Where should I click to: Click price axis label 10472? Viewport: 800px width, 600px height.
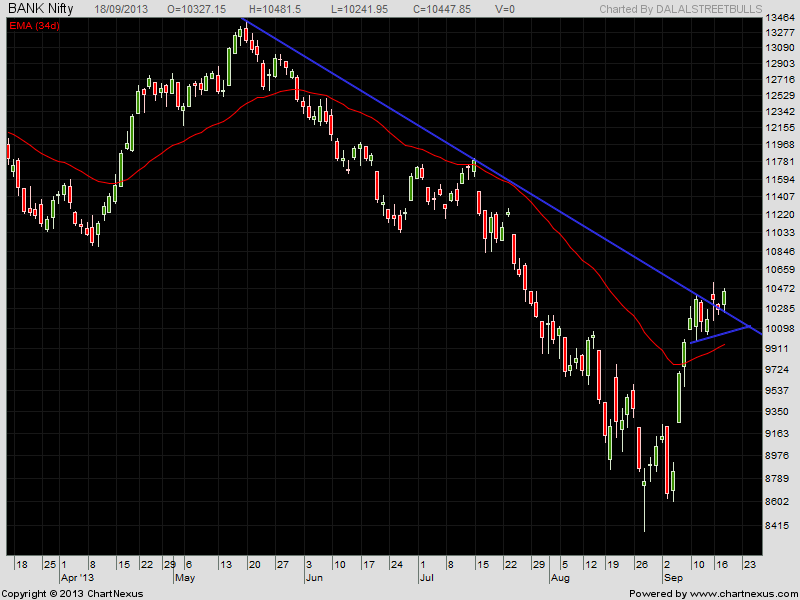point(780,289)
